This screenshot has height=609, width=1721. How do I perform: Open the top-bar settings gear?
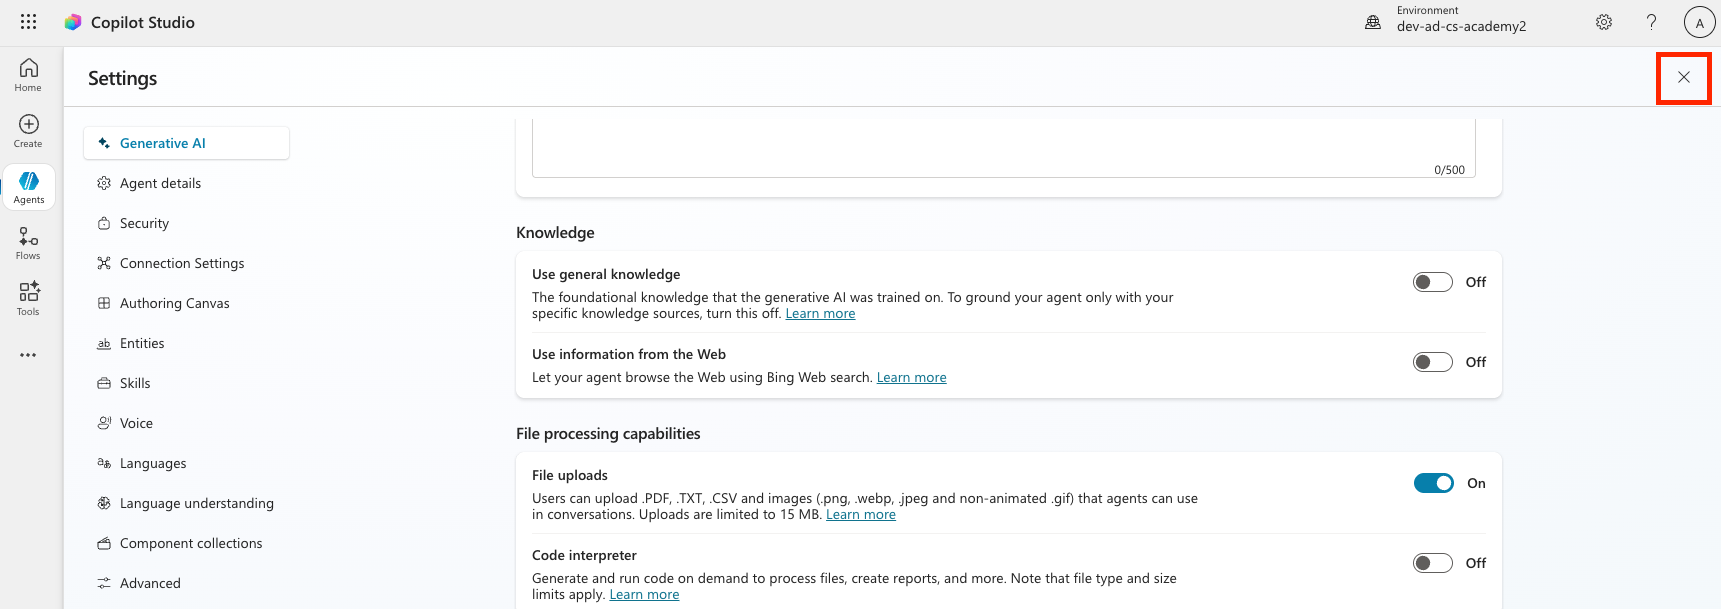[x=1604, y=22]
